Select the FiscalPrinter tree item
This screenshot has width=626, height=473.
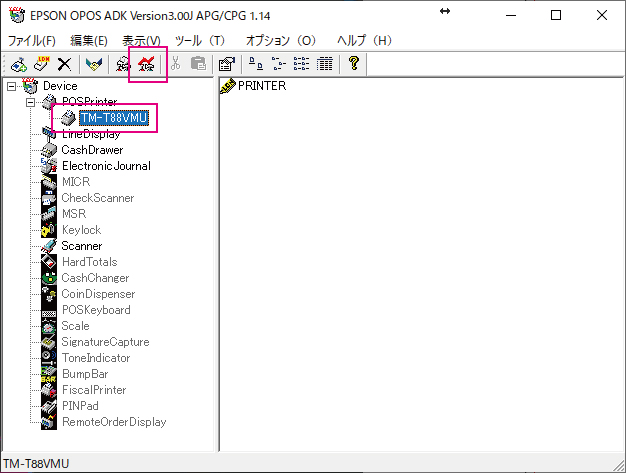pos(94,390)
